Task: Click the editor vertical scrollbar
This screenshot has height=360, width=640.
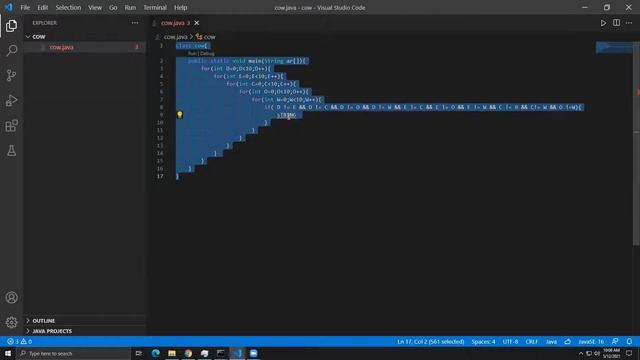Action: click(636, 144)
